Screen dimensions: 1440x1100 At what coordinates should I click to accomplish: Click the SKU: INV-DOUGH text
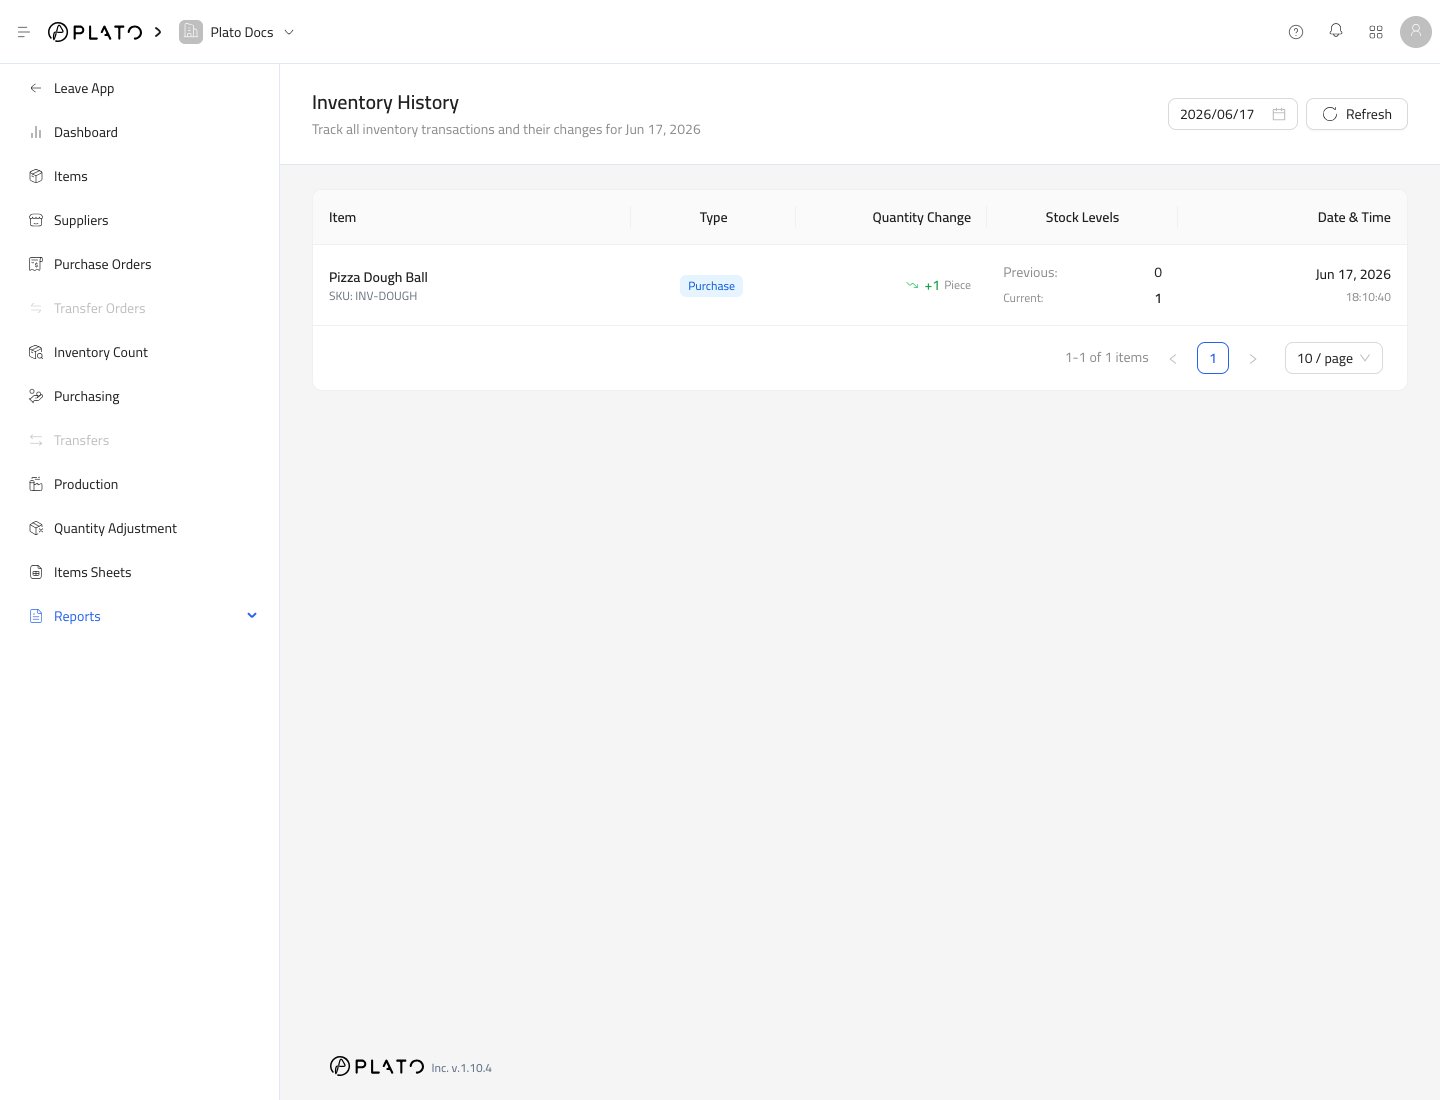373,296
